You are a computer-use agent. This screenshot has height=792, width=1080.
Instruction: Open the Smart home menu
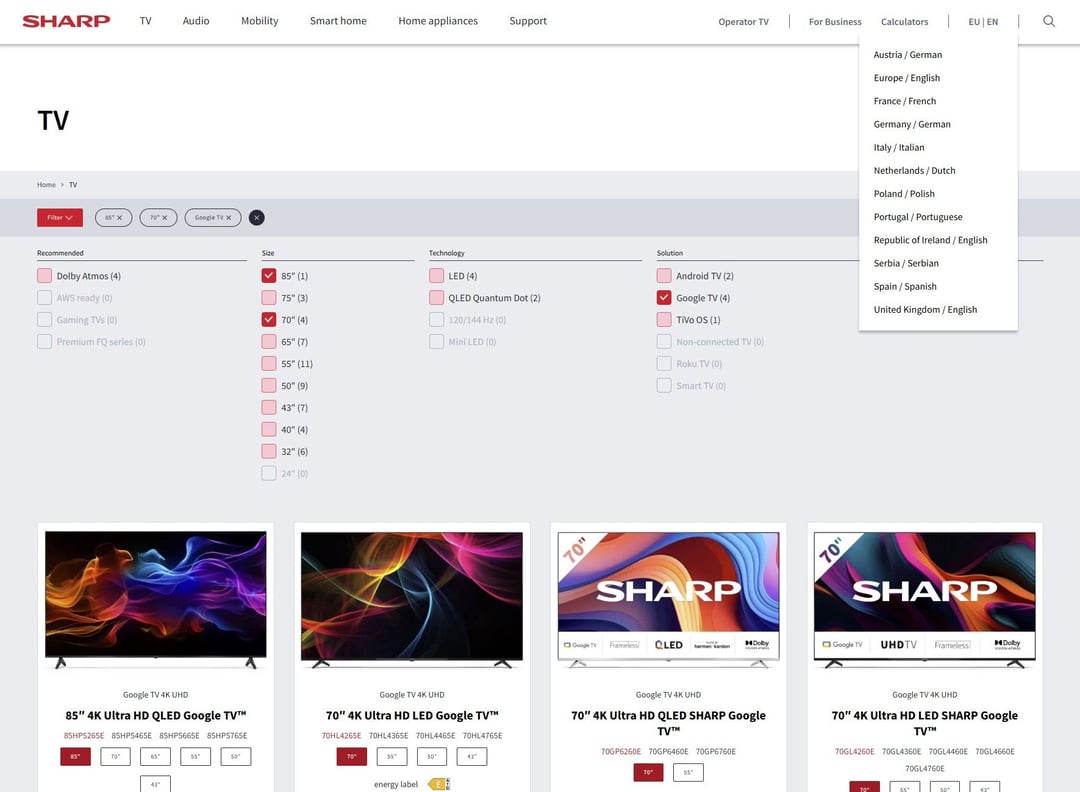coord(338,21)
